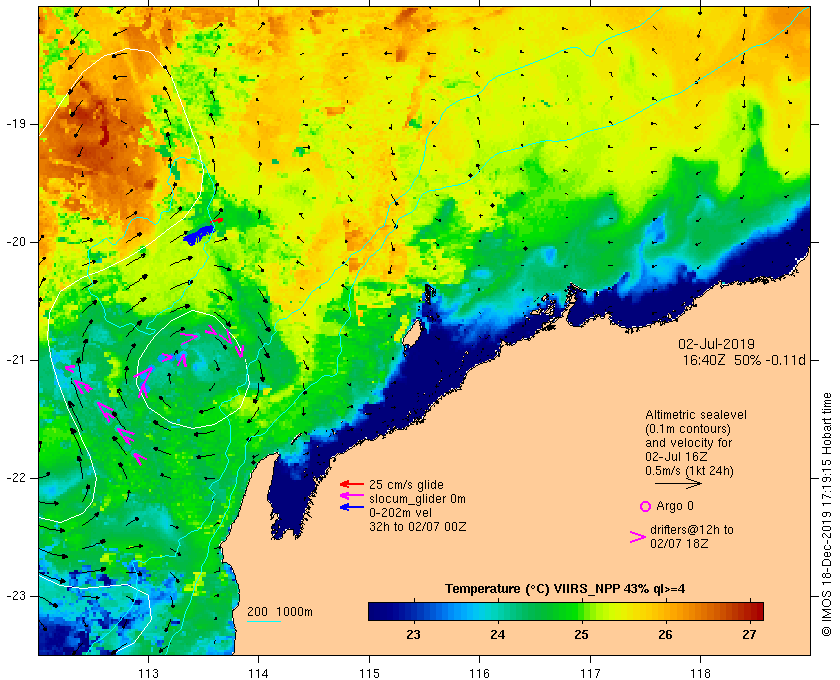
Task: Click the red 25 cm/s glide arrow
Action: point(352,484)
